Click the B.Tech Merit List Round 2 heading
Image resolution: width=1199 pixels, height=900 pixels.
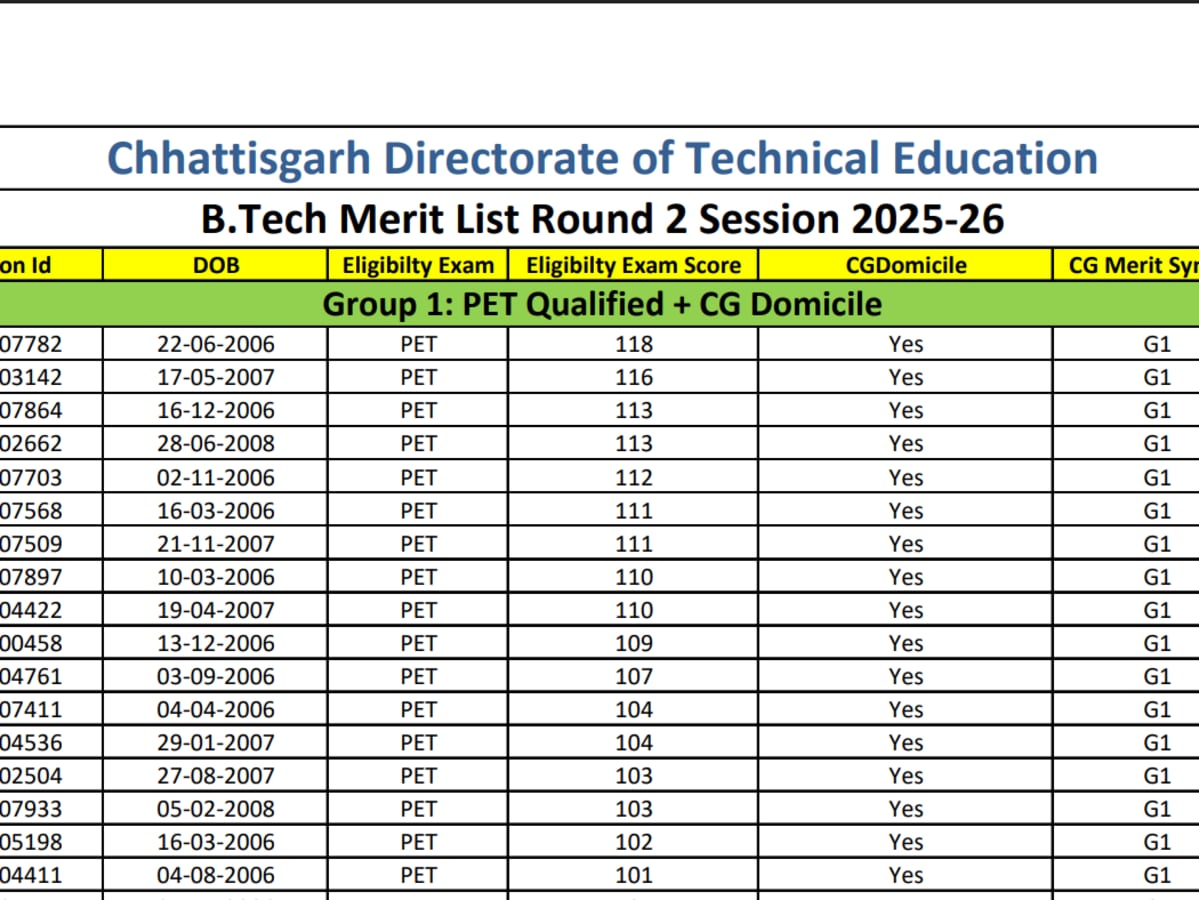[x=602, y=219]
